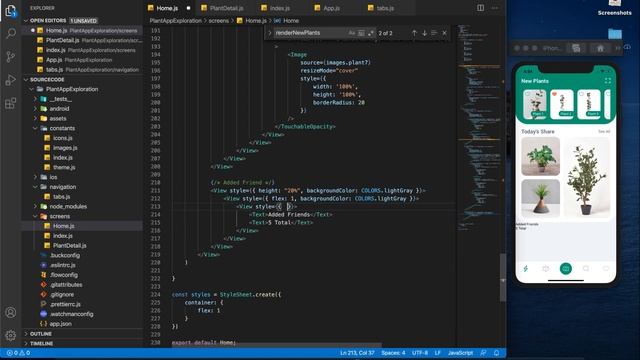Toggle Use Regular Expression in find widget
640x360 pixels.
coord(371,33)
